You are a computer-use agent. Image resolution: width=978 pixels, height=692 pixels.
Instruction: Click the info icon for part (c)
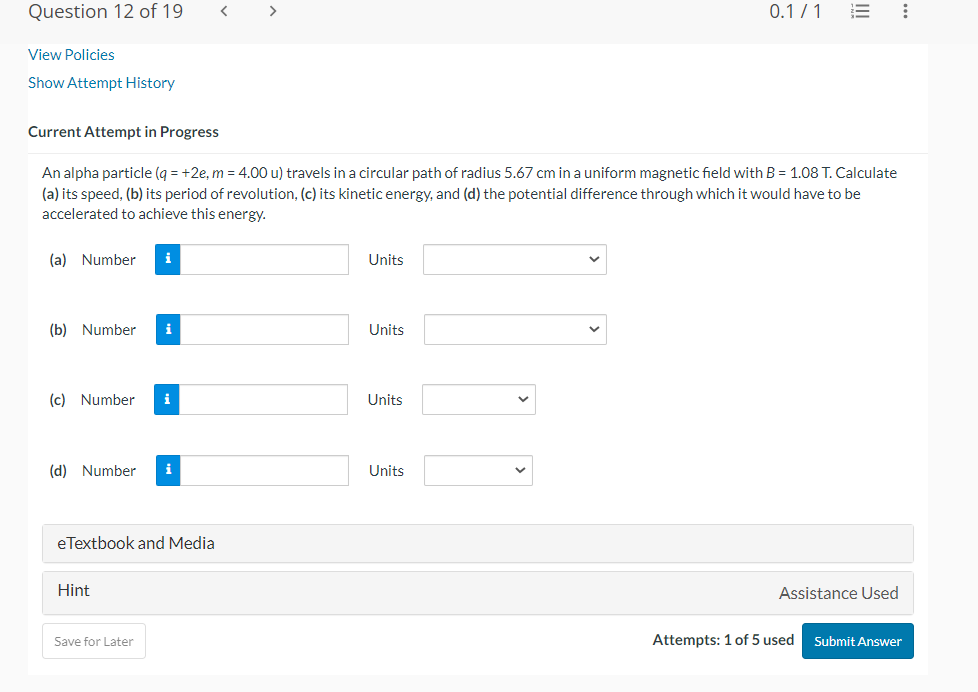point(167,399)
